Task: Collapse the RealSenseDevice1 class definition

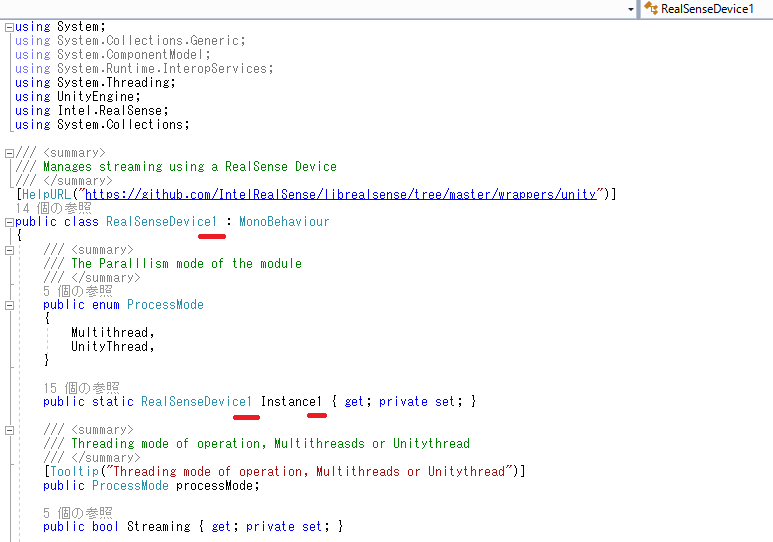Action: coord(9,222)
